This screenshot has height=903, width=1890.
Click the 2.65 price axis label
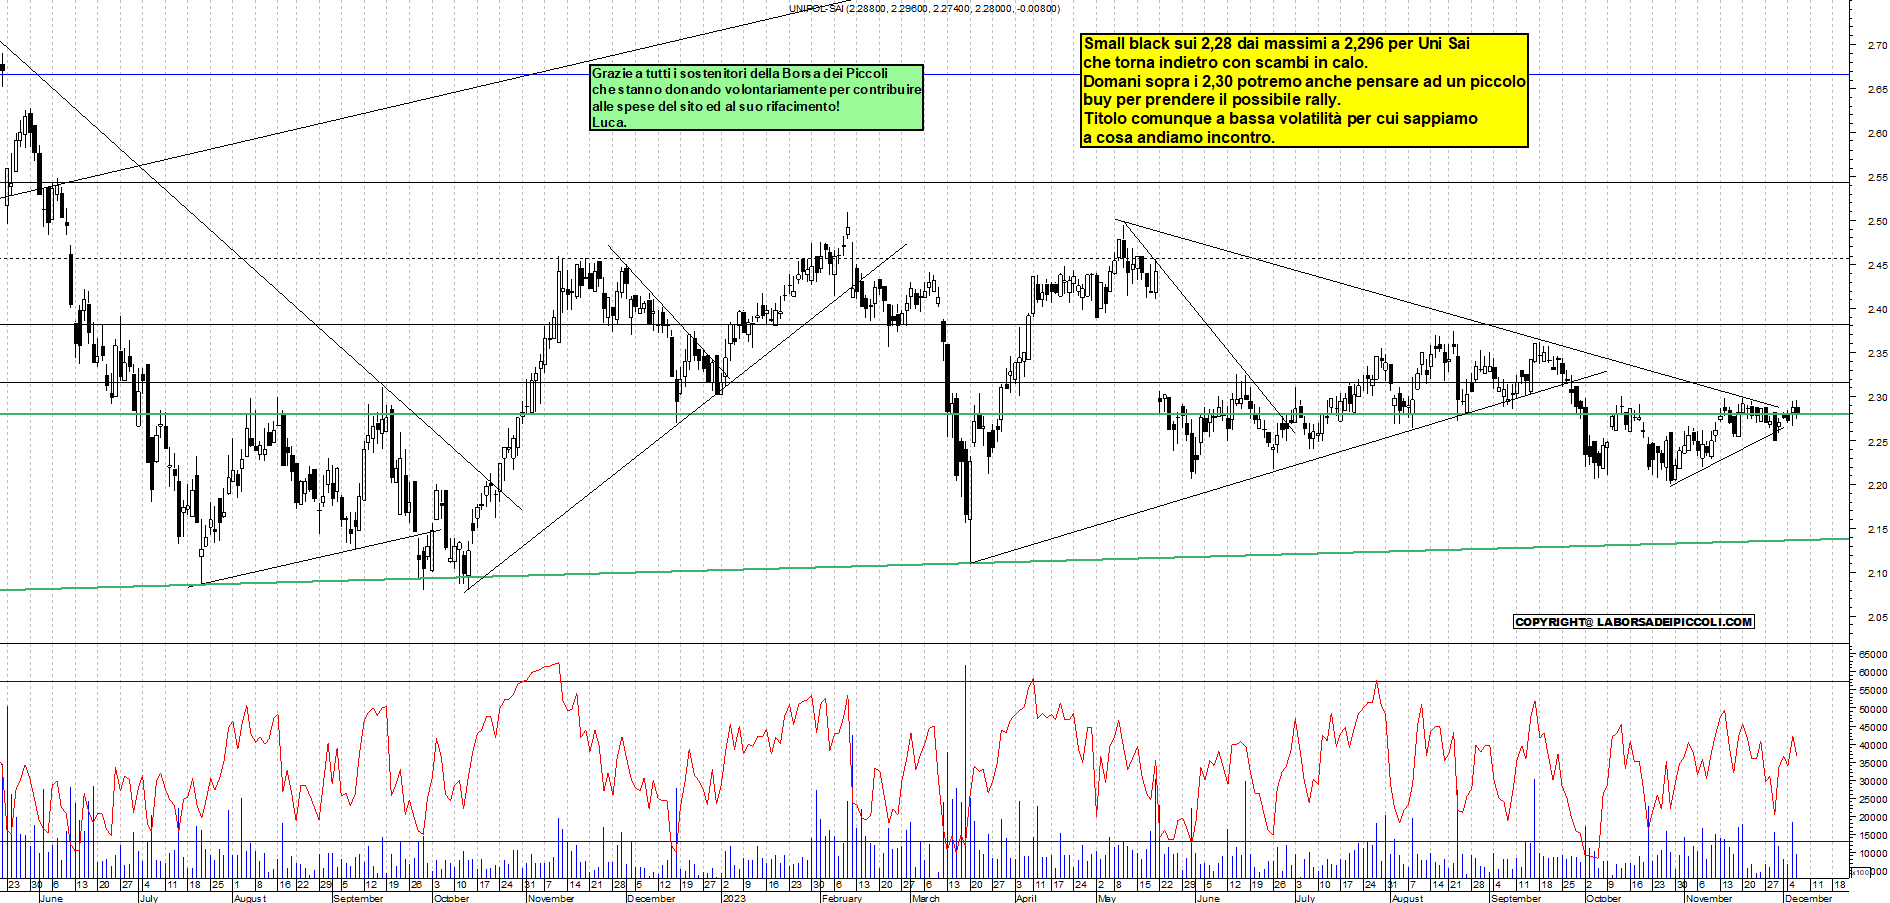click(1877, 89)
